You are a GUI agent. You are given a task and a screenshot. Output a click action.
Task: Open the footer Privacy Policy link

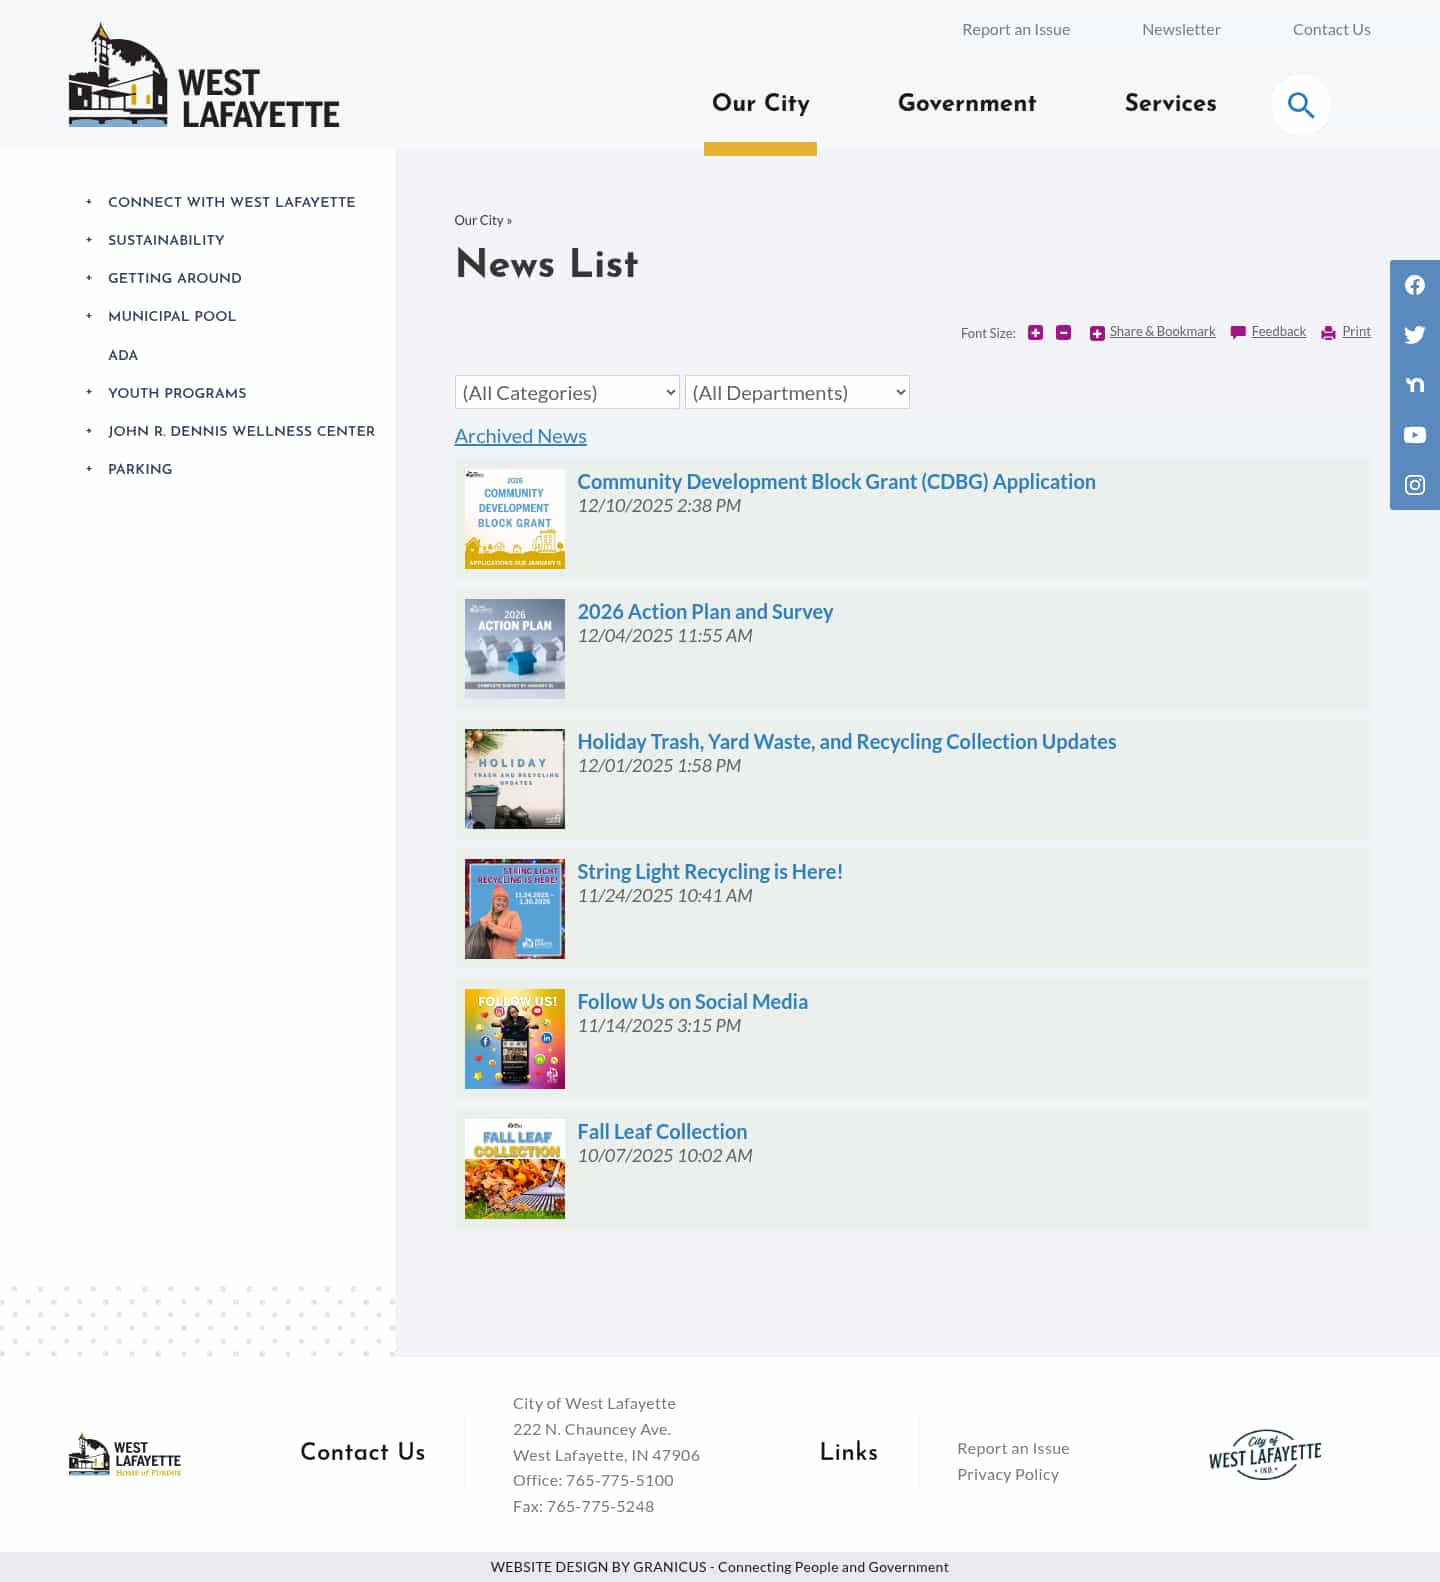click(1008, 1474)
